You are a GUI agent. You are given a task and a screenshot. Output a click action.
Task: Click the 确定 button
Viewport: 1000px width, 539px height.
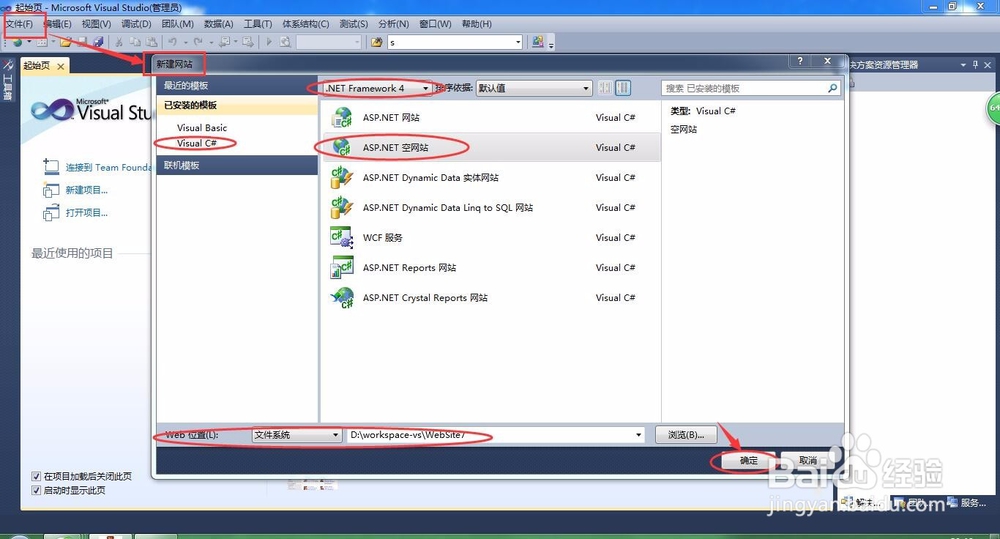click(x=749, y=461)
